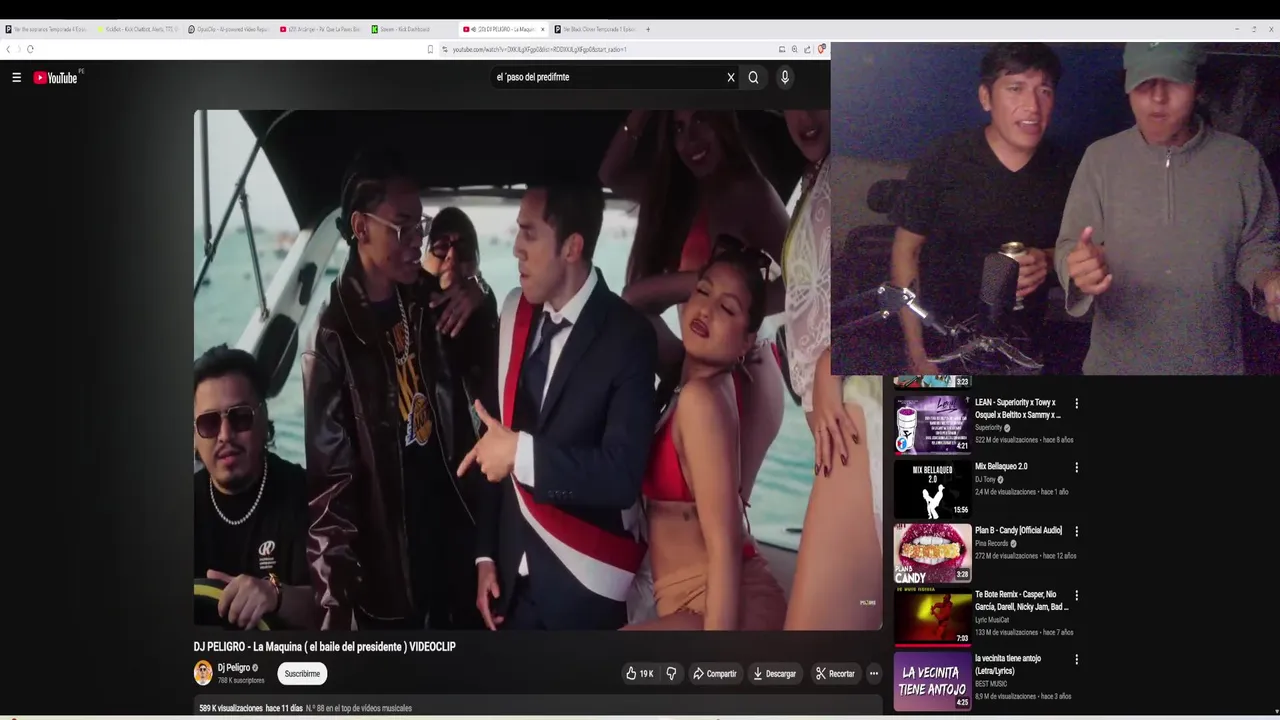1280x720 pixels.
Task: Clip the video with Recortar
Action: pos(835,674)
